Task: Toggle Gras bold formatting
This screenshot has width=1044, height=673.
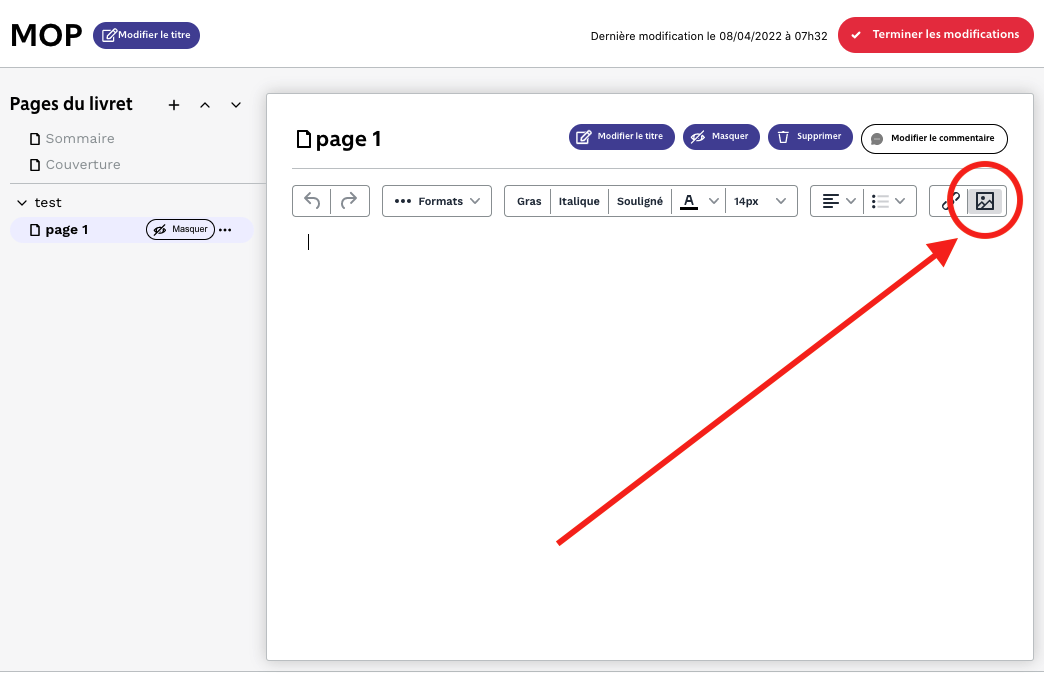Action: click(x=528, y=201)
